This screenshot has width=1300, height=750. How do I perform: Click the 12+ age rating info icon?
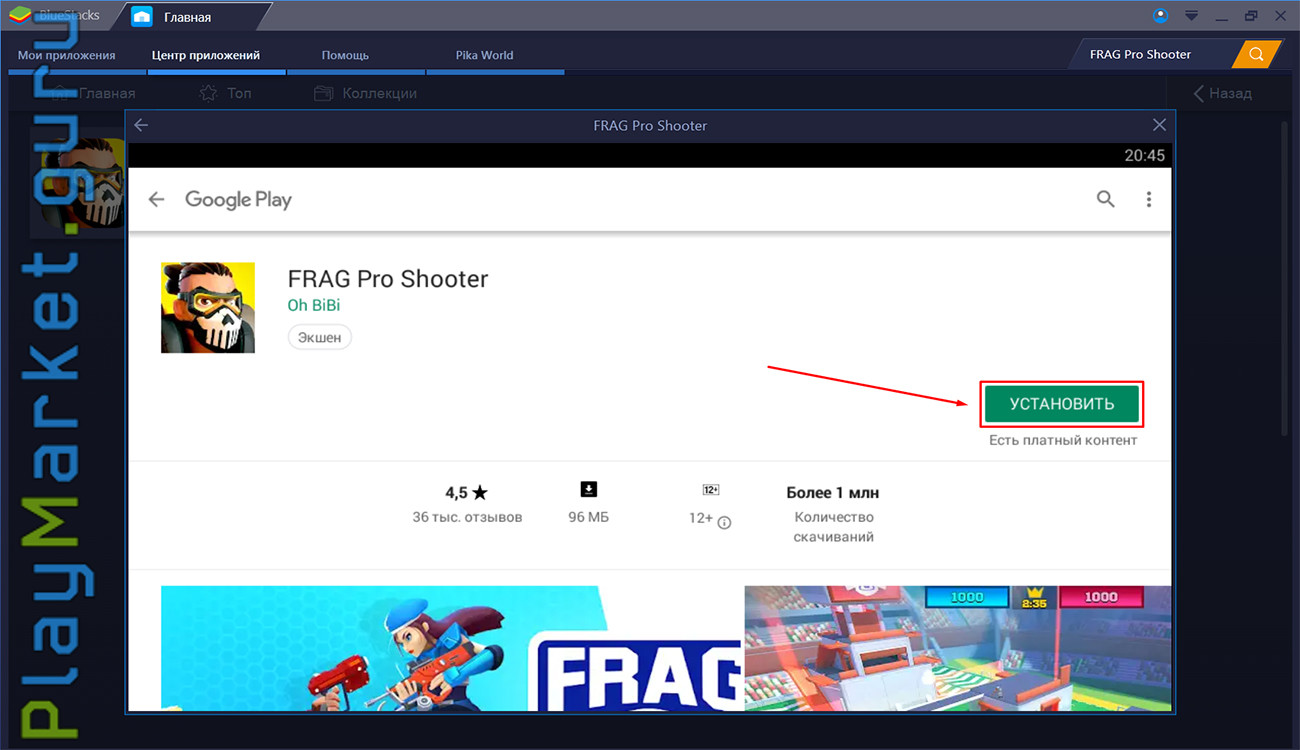(x=724, y=522)
